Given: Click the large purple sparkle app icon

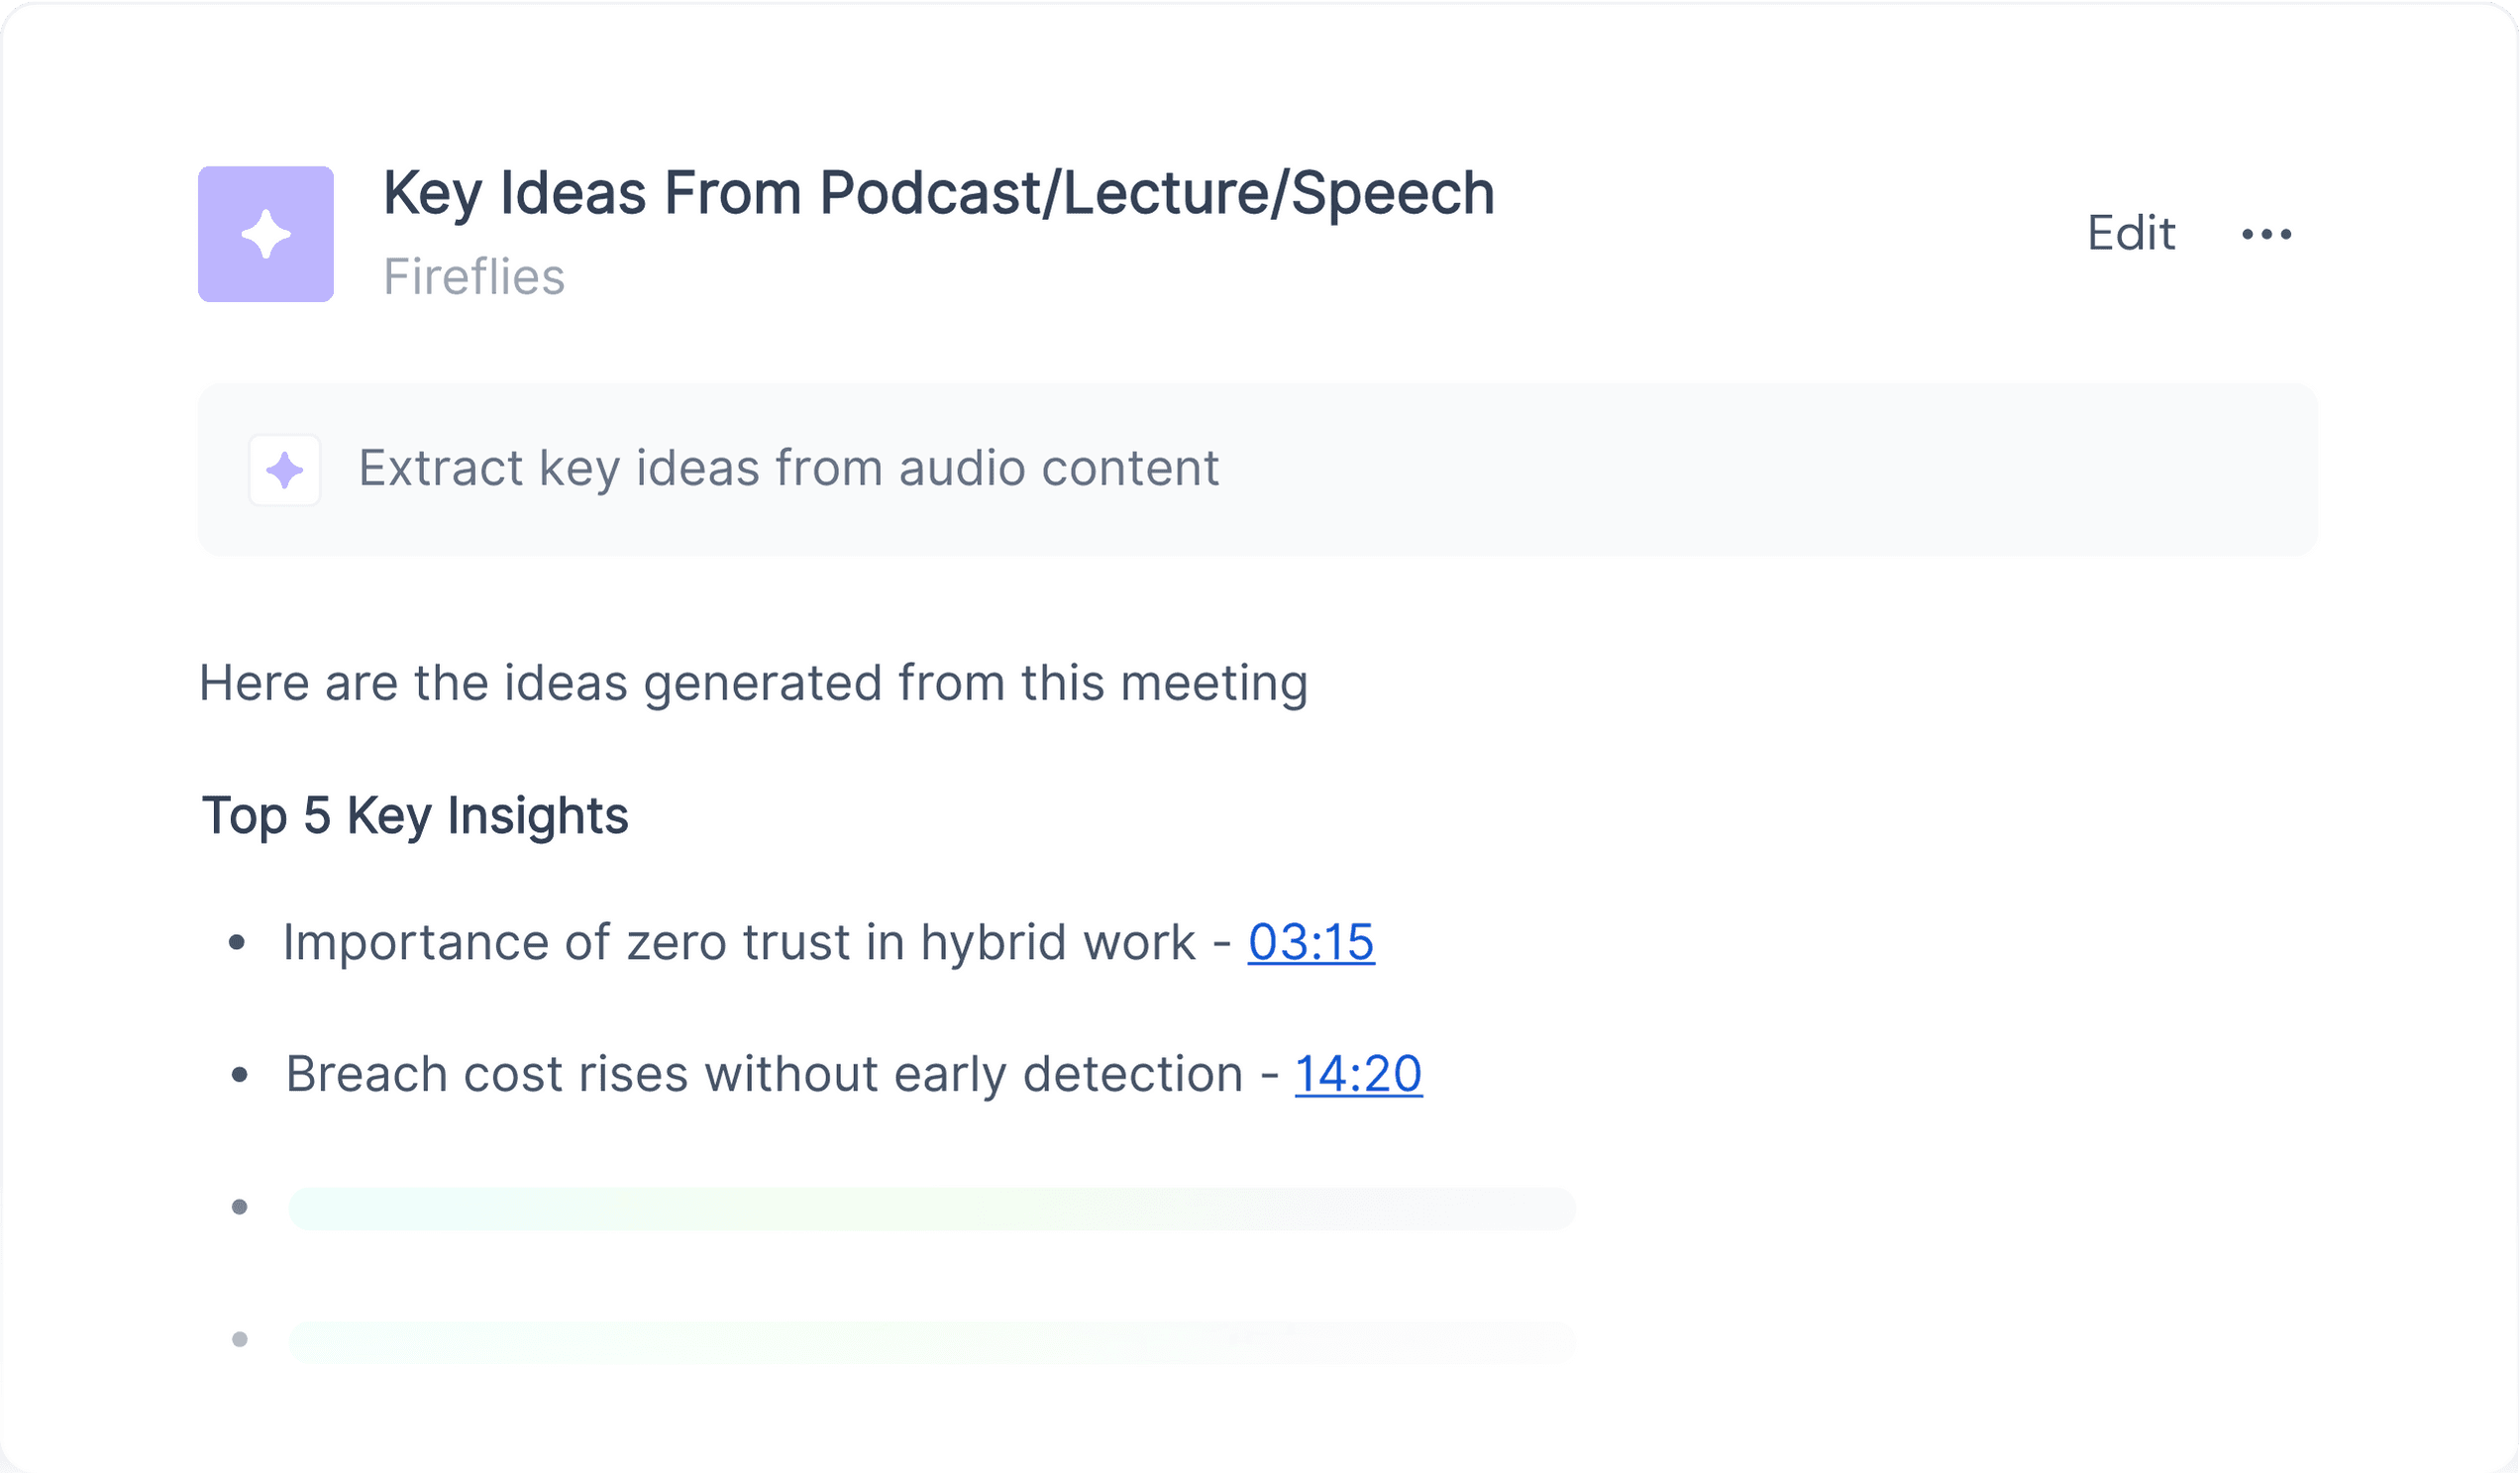Looking at the screenshot, I should [x=266, y=234].
